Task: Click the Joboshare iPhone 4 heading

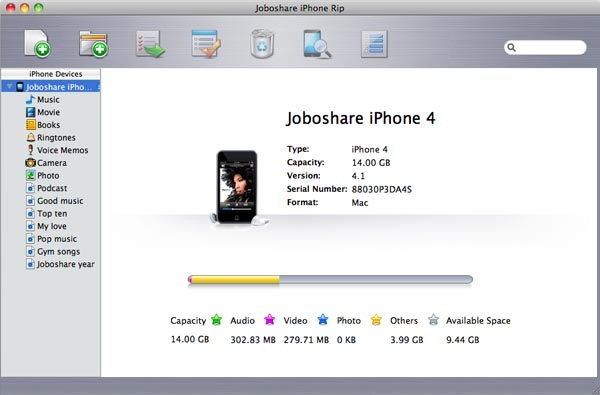Action: tap(360, 118)
